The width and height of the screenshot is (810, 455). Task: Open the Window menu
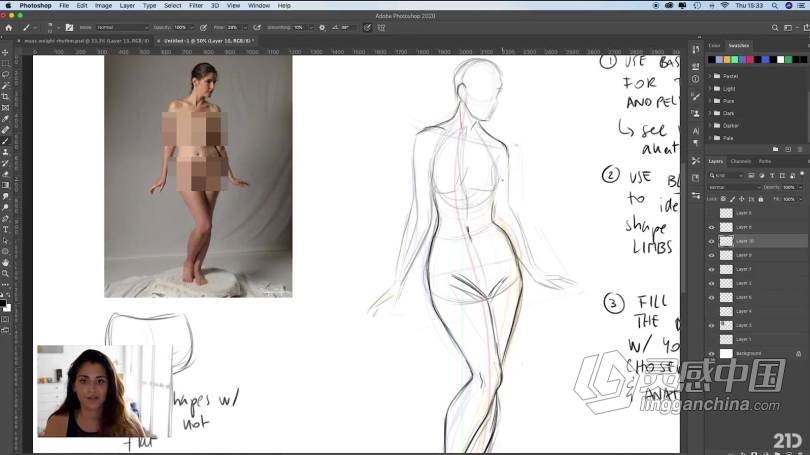(x=259, y=6)
